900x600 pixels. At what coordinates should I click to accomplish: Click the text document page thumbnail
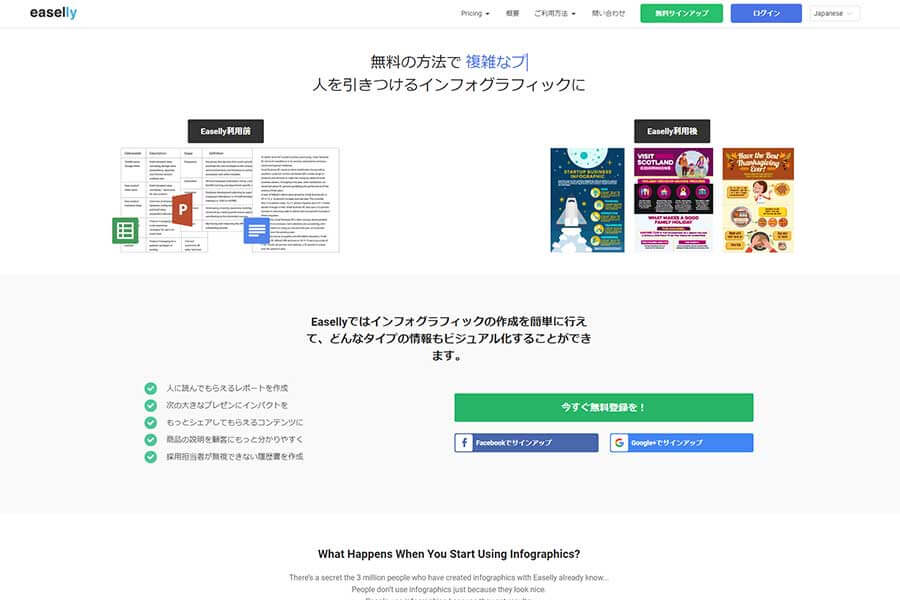pos(296,200)
